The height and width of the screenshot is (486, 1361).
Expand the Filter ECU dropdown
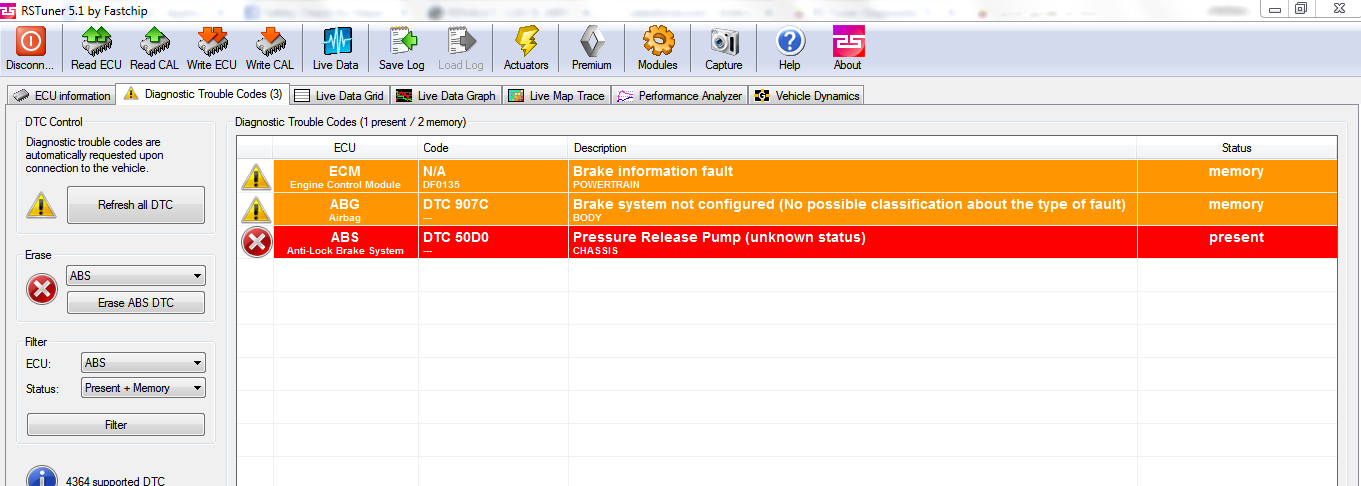click(143, 363)
